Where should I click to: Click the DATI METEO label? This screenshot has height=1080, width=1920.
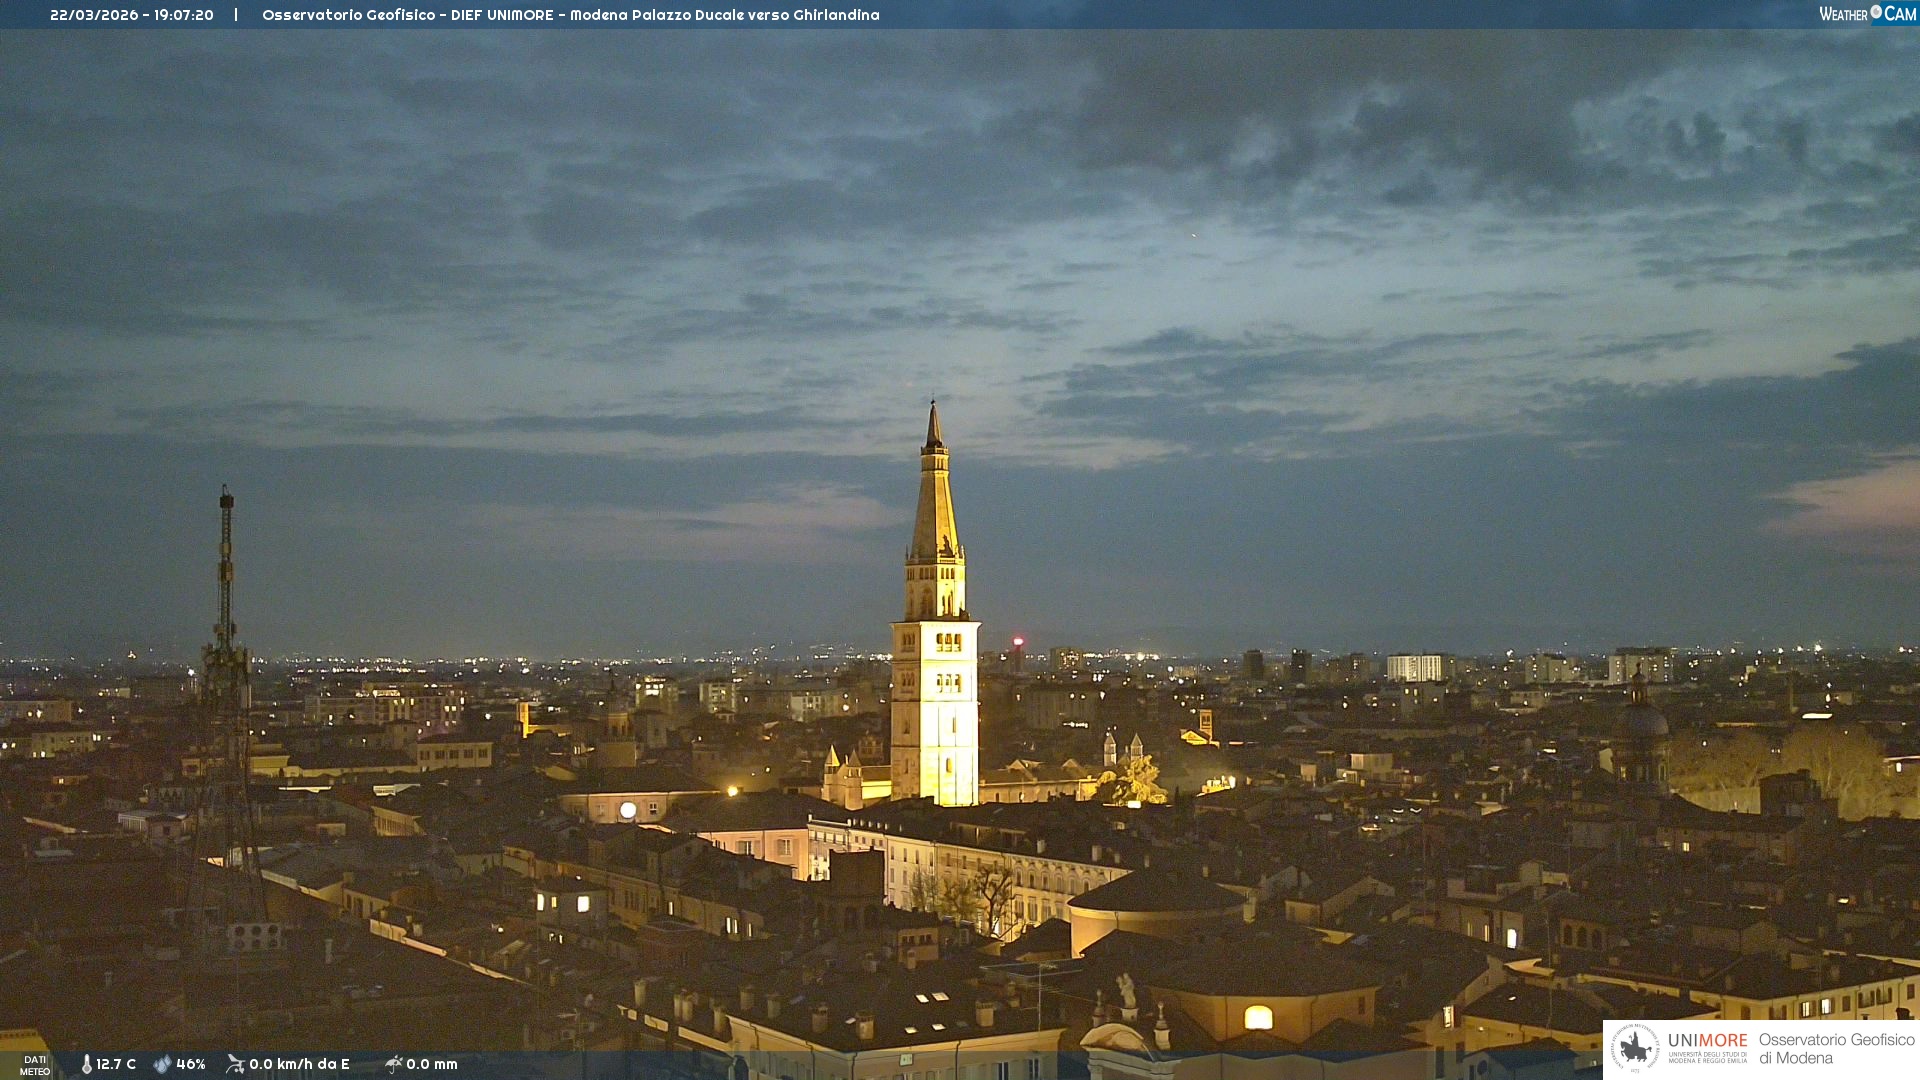click(35, 1065)
